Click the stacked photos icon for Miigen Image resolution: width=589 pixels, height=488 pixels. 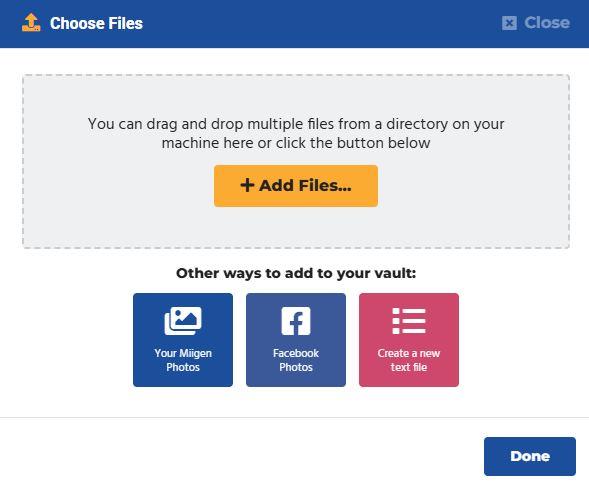183,321
